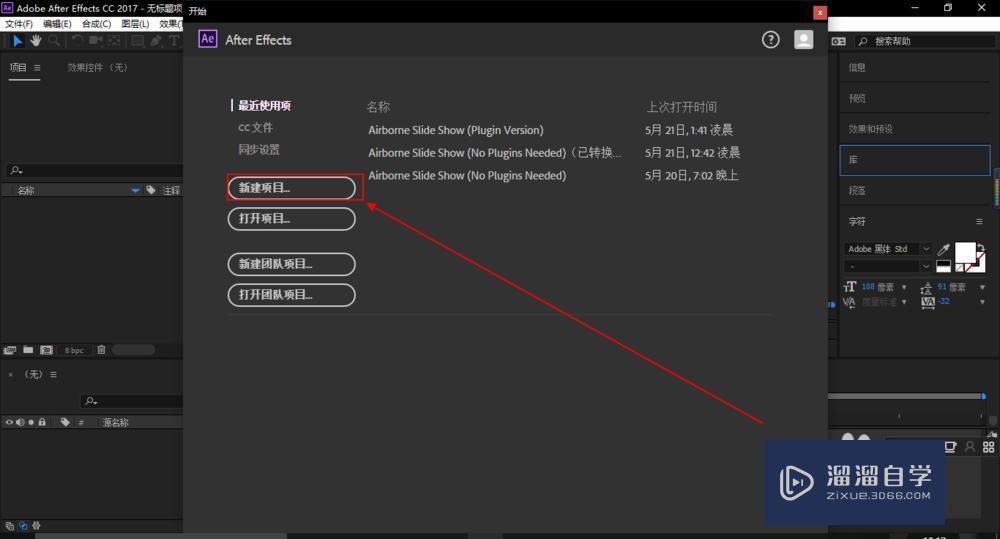Create a new composition from project footer
Viewport: 1000px width, 539px height.
(x=47, y=350)
